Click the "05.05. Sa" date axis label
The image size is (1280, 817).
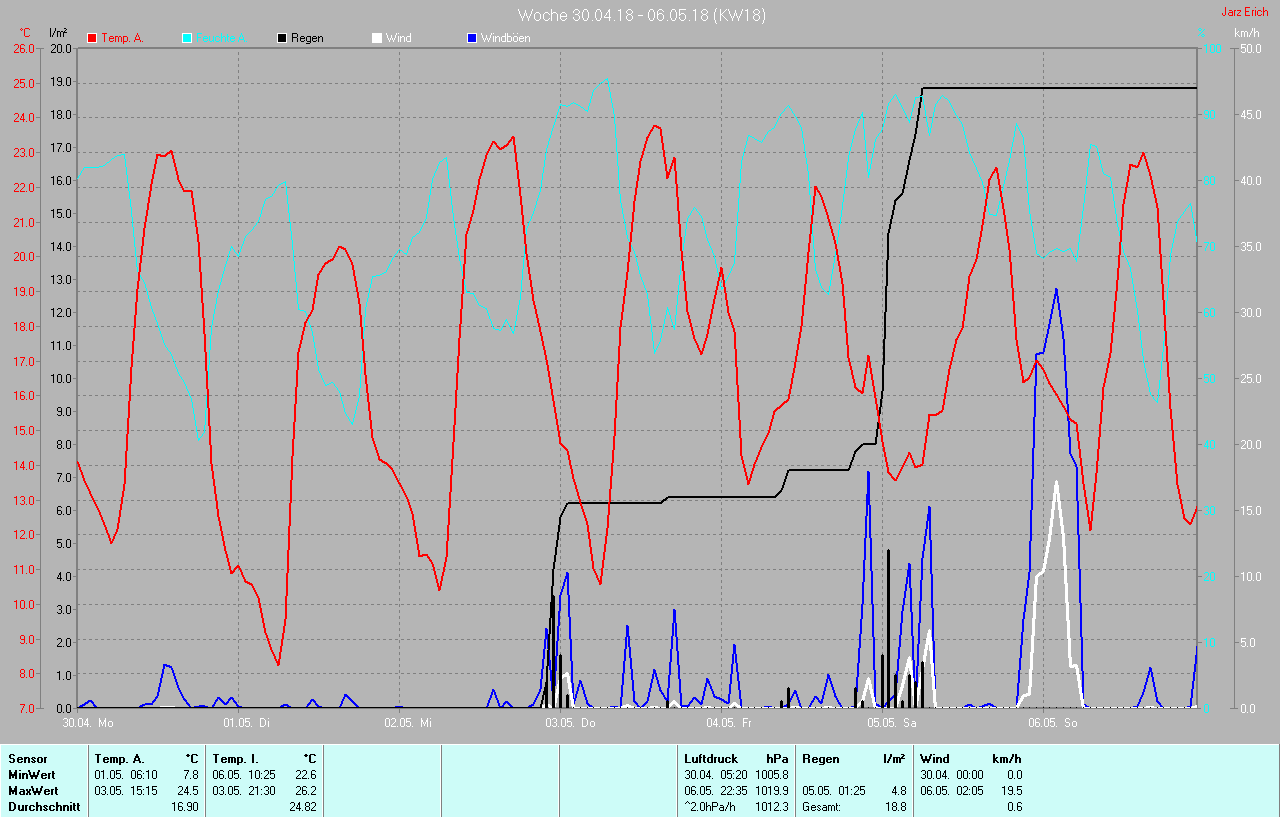[x=892, y=722]
